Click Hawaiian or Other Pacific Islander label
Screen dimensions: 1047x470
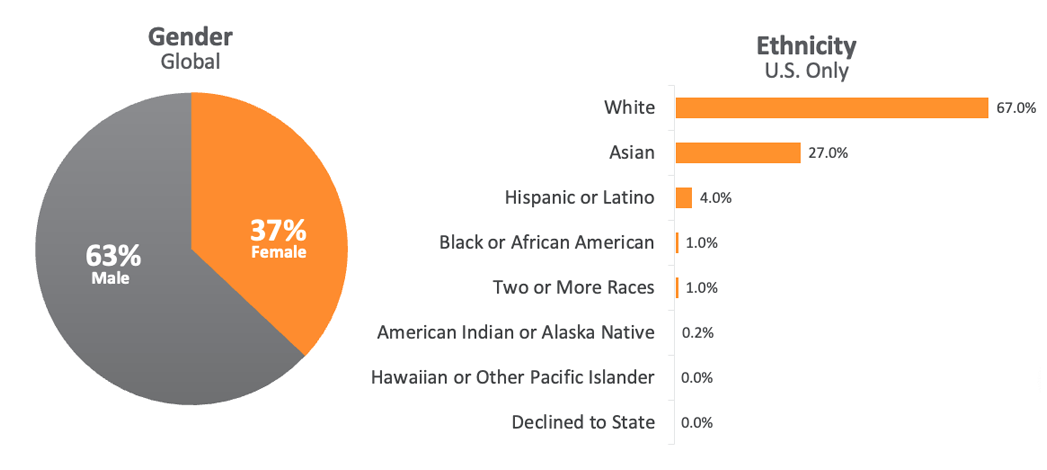(512, 377)
